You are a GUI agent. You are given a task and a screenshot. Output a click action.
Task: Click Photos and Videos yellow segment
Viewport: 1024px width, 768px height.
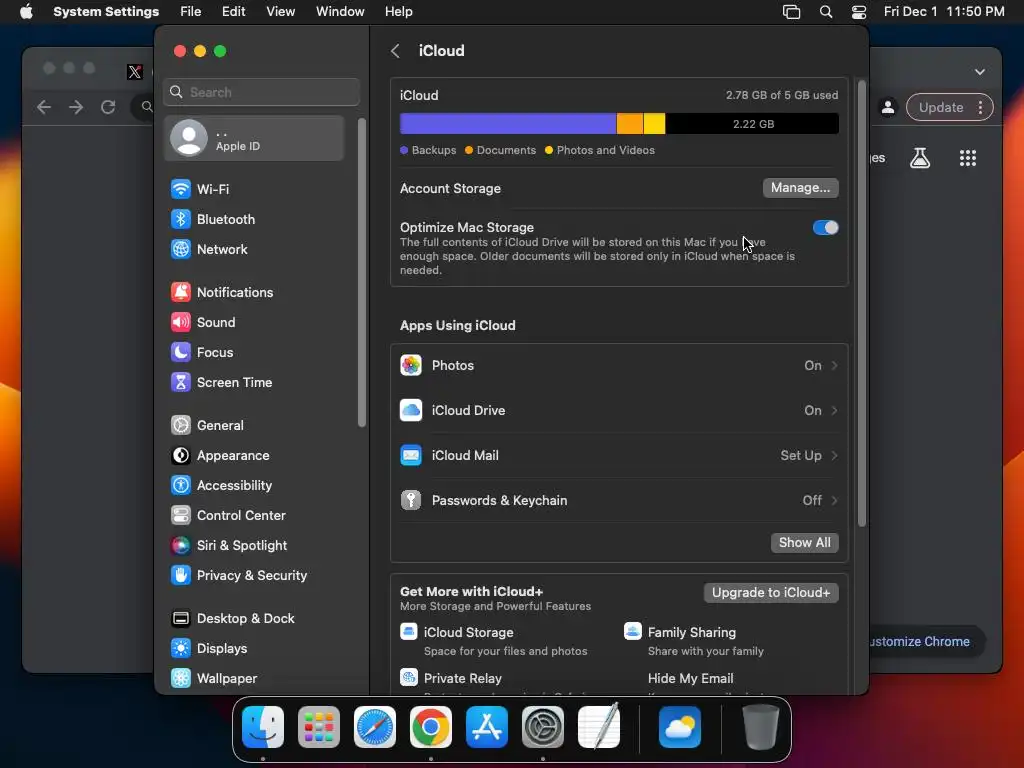pyautogui.click(x=654, y=124)
